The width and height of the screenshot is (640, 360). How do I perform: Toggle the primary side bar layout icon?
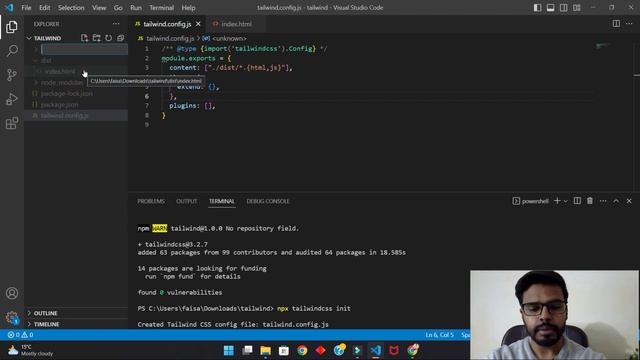click(x=538, y=7)
